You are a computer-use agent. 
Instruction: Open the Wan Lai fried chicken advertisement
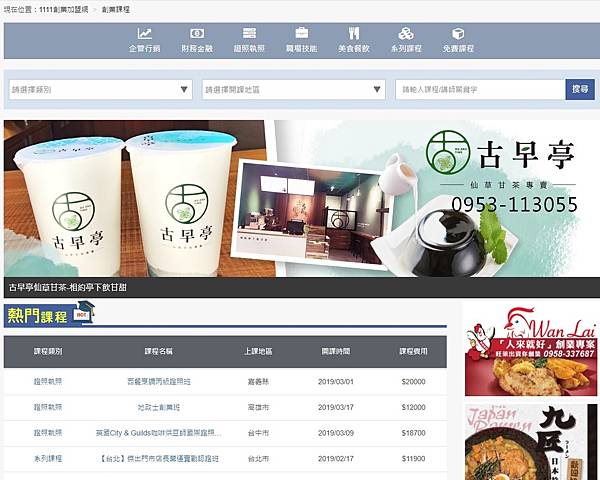pyautogui.click(x=531, y=351)
